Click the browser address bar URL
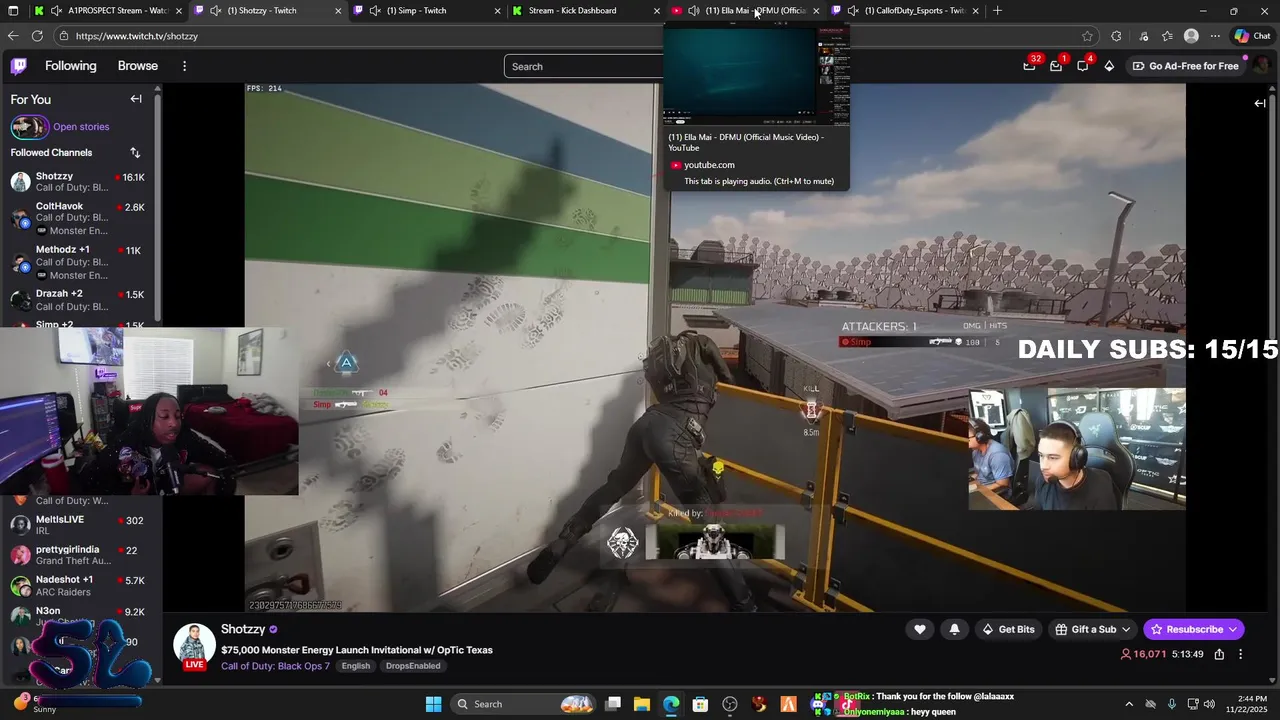 pyautogui.click(x=137, y=36)
